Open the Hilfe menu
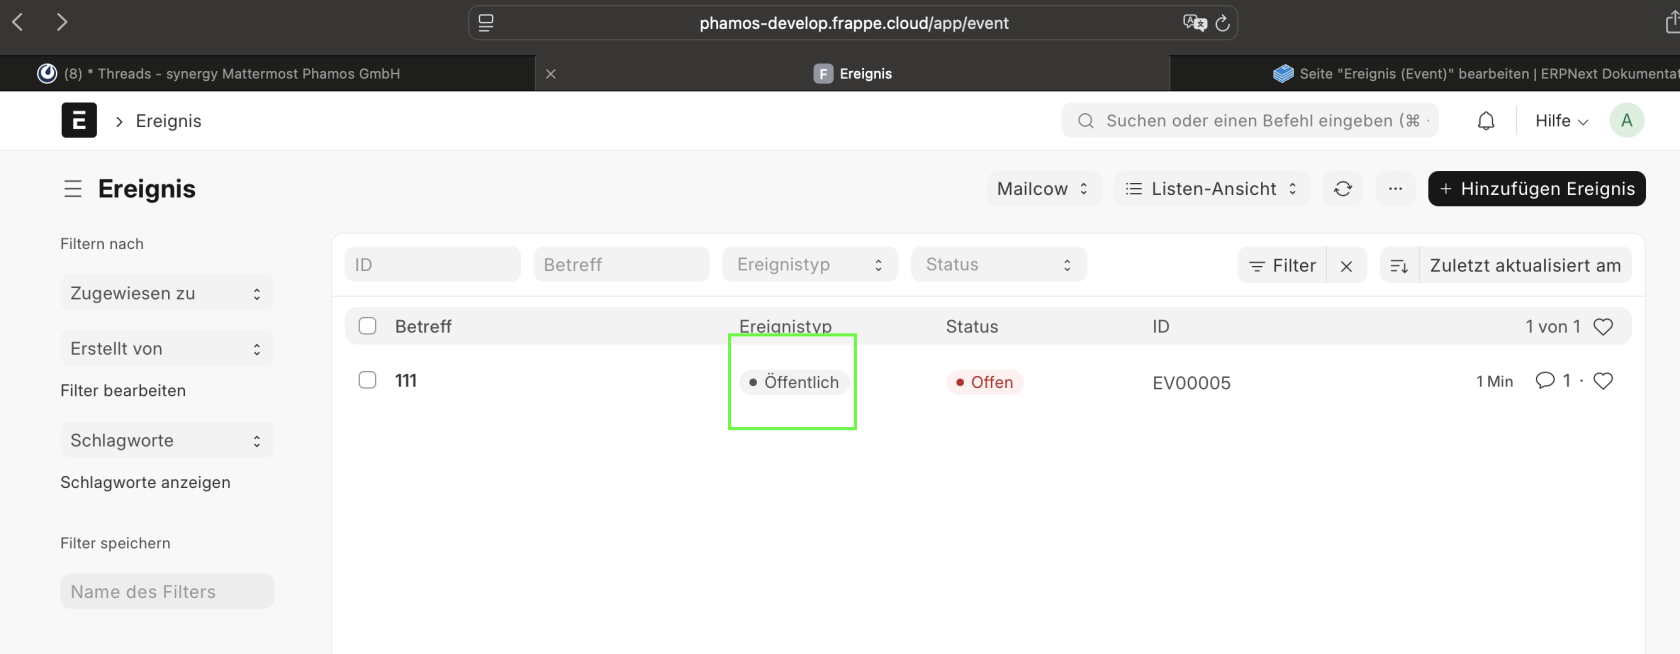1680x654 pixels. click(1561, 121)
